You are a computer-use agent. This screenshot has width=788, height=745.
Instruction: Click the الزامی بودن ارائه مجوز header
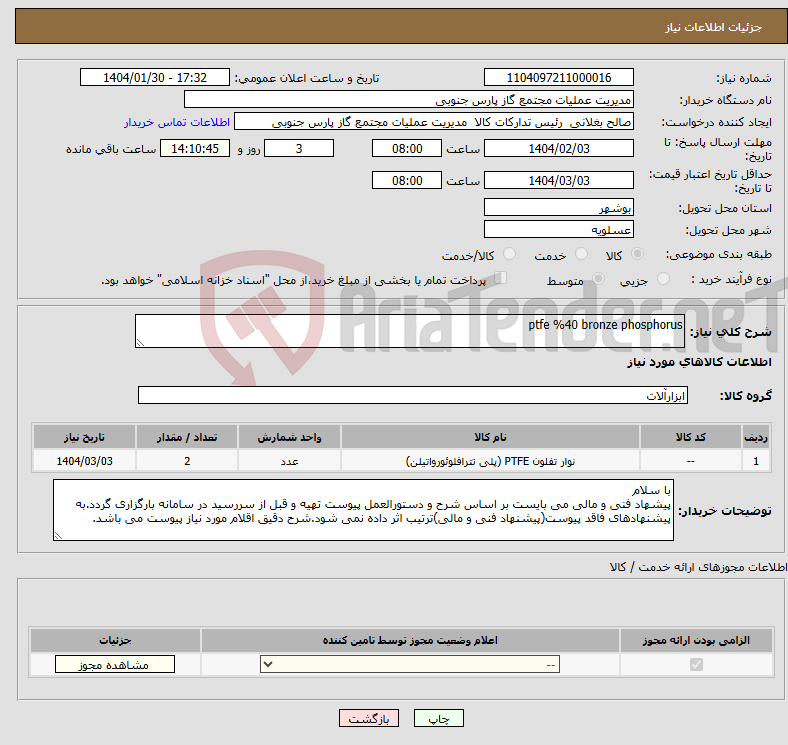(696, 640)
